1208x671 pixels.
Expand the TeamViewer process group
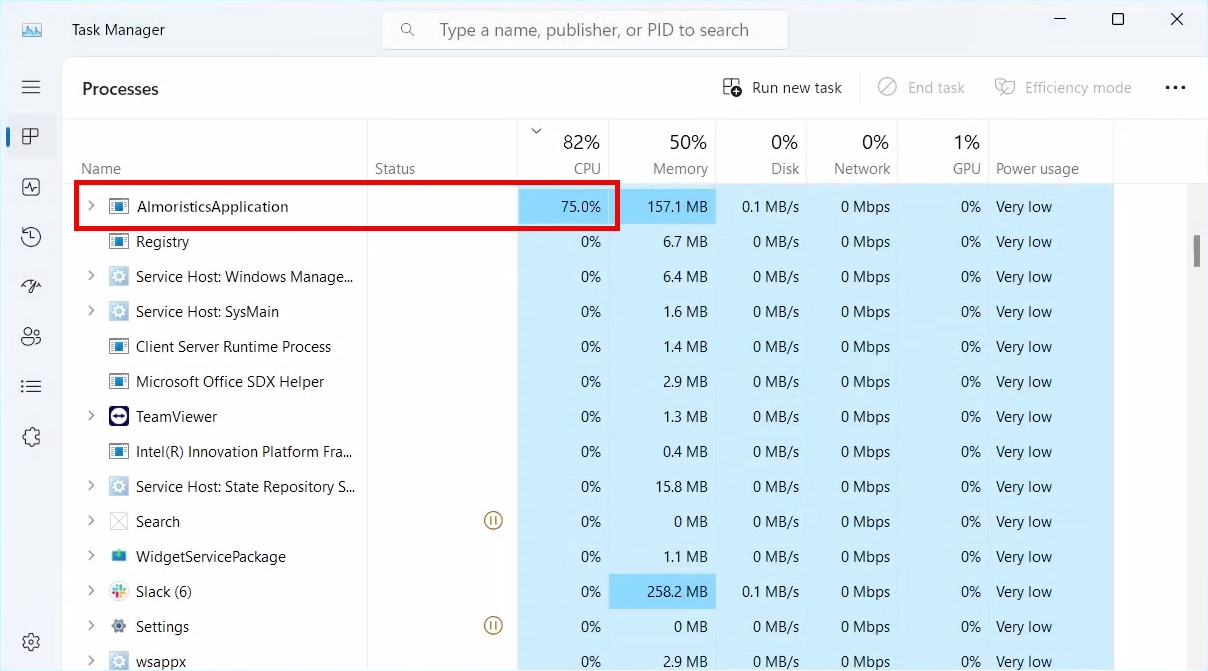(89, 416)
